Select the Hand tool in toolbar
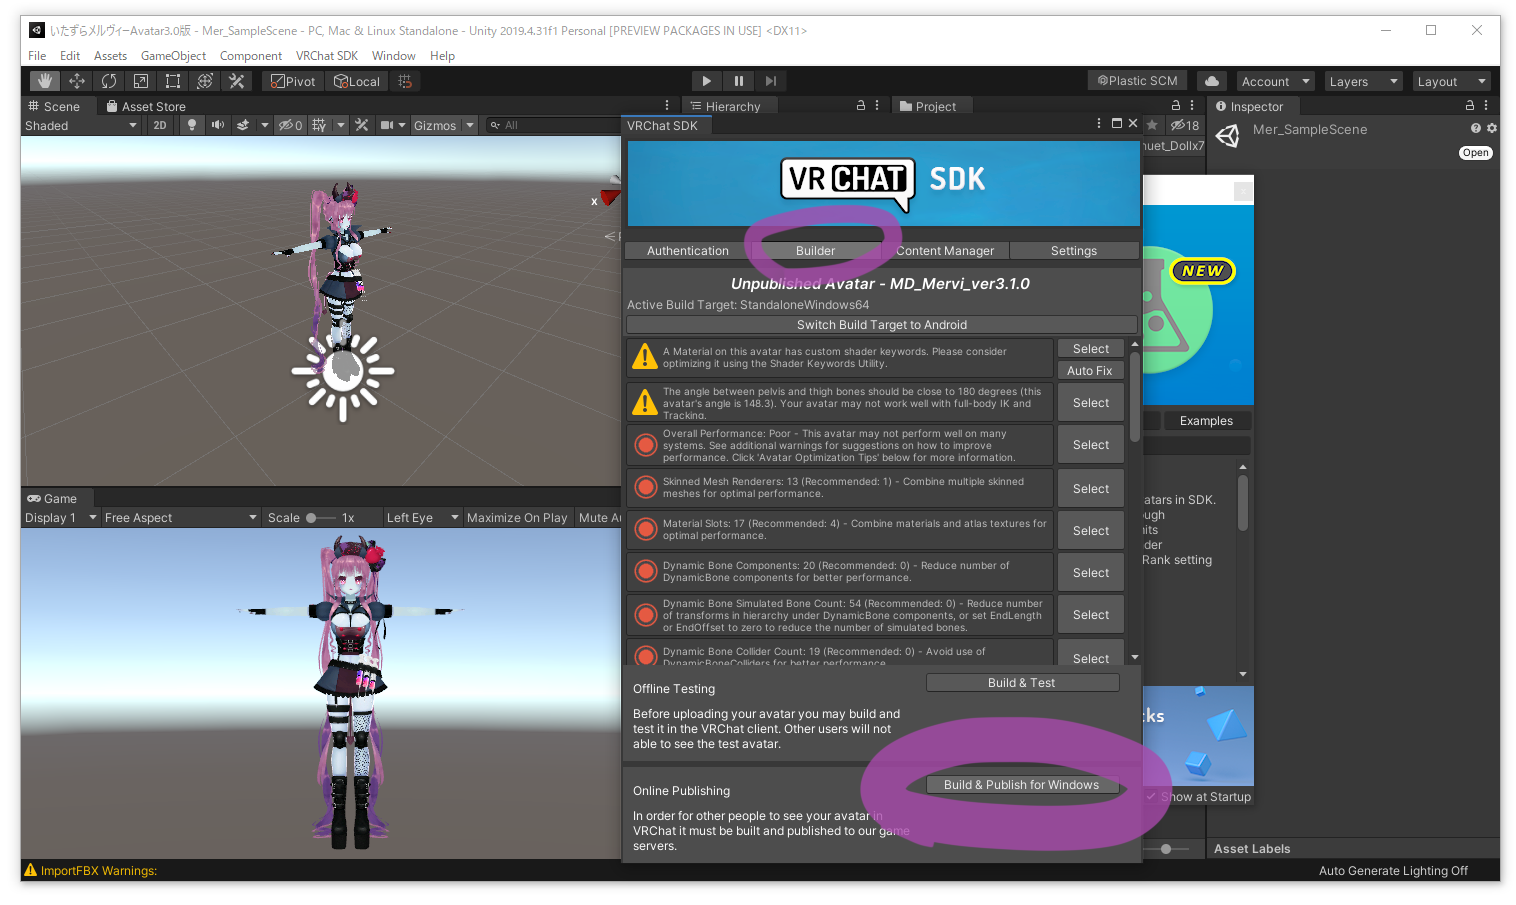1516x905 pixels. pyautogui.click(x=44, y=81)
